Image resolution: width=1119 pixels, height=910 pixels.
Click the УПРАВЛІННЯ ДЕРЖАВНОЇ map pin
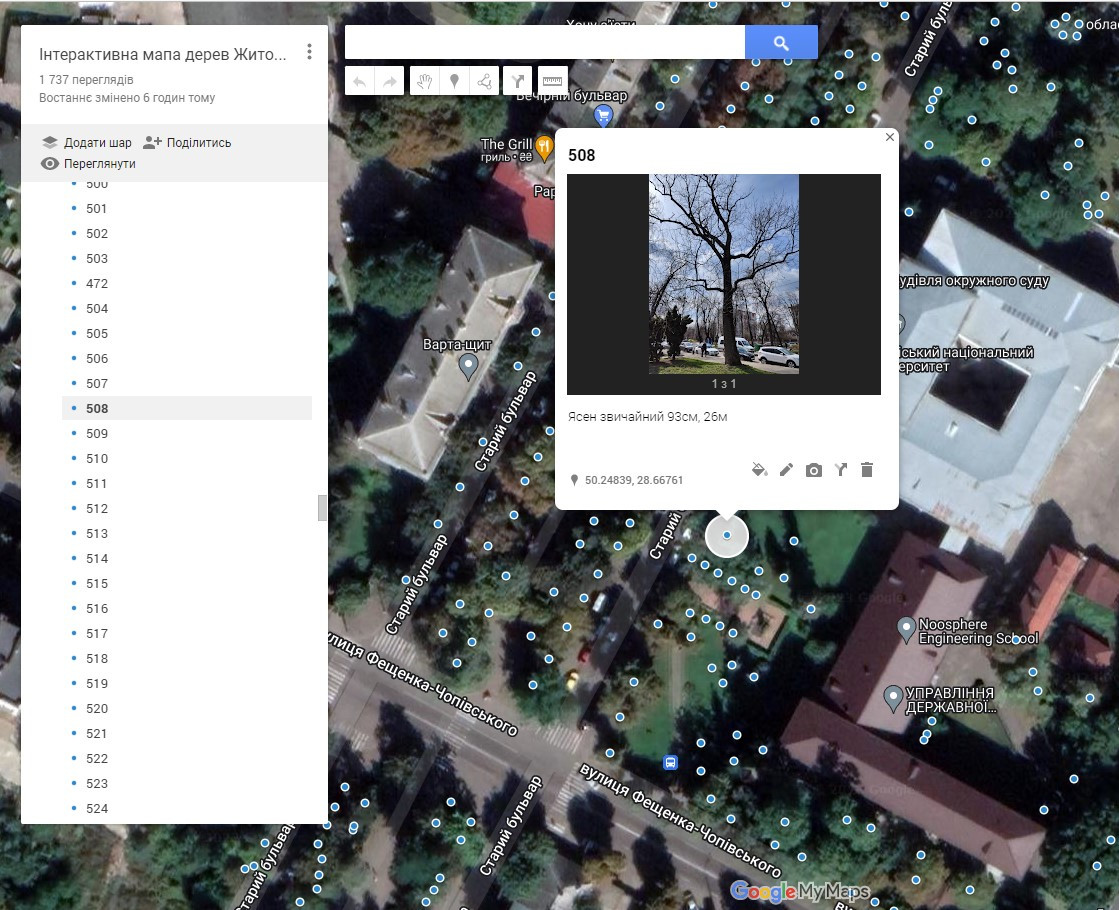(893, 698)
